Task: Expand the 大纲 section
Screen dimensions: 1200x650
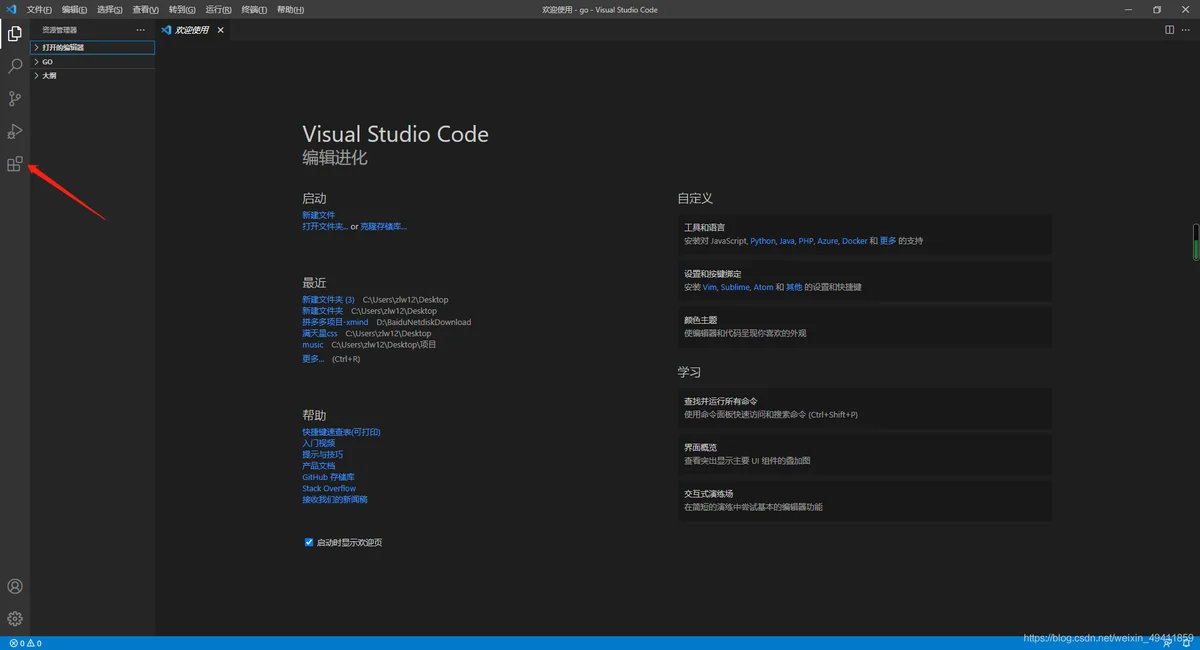Action: 93,75
